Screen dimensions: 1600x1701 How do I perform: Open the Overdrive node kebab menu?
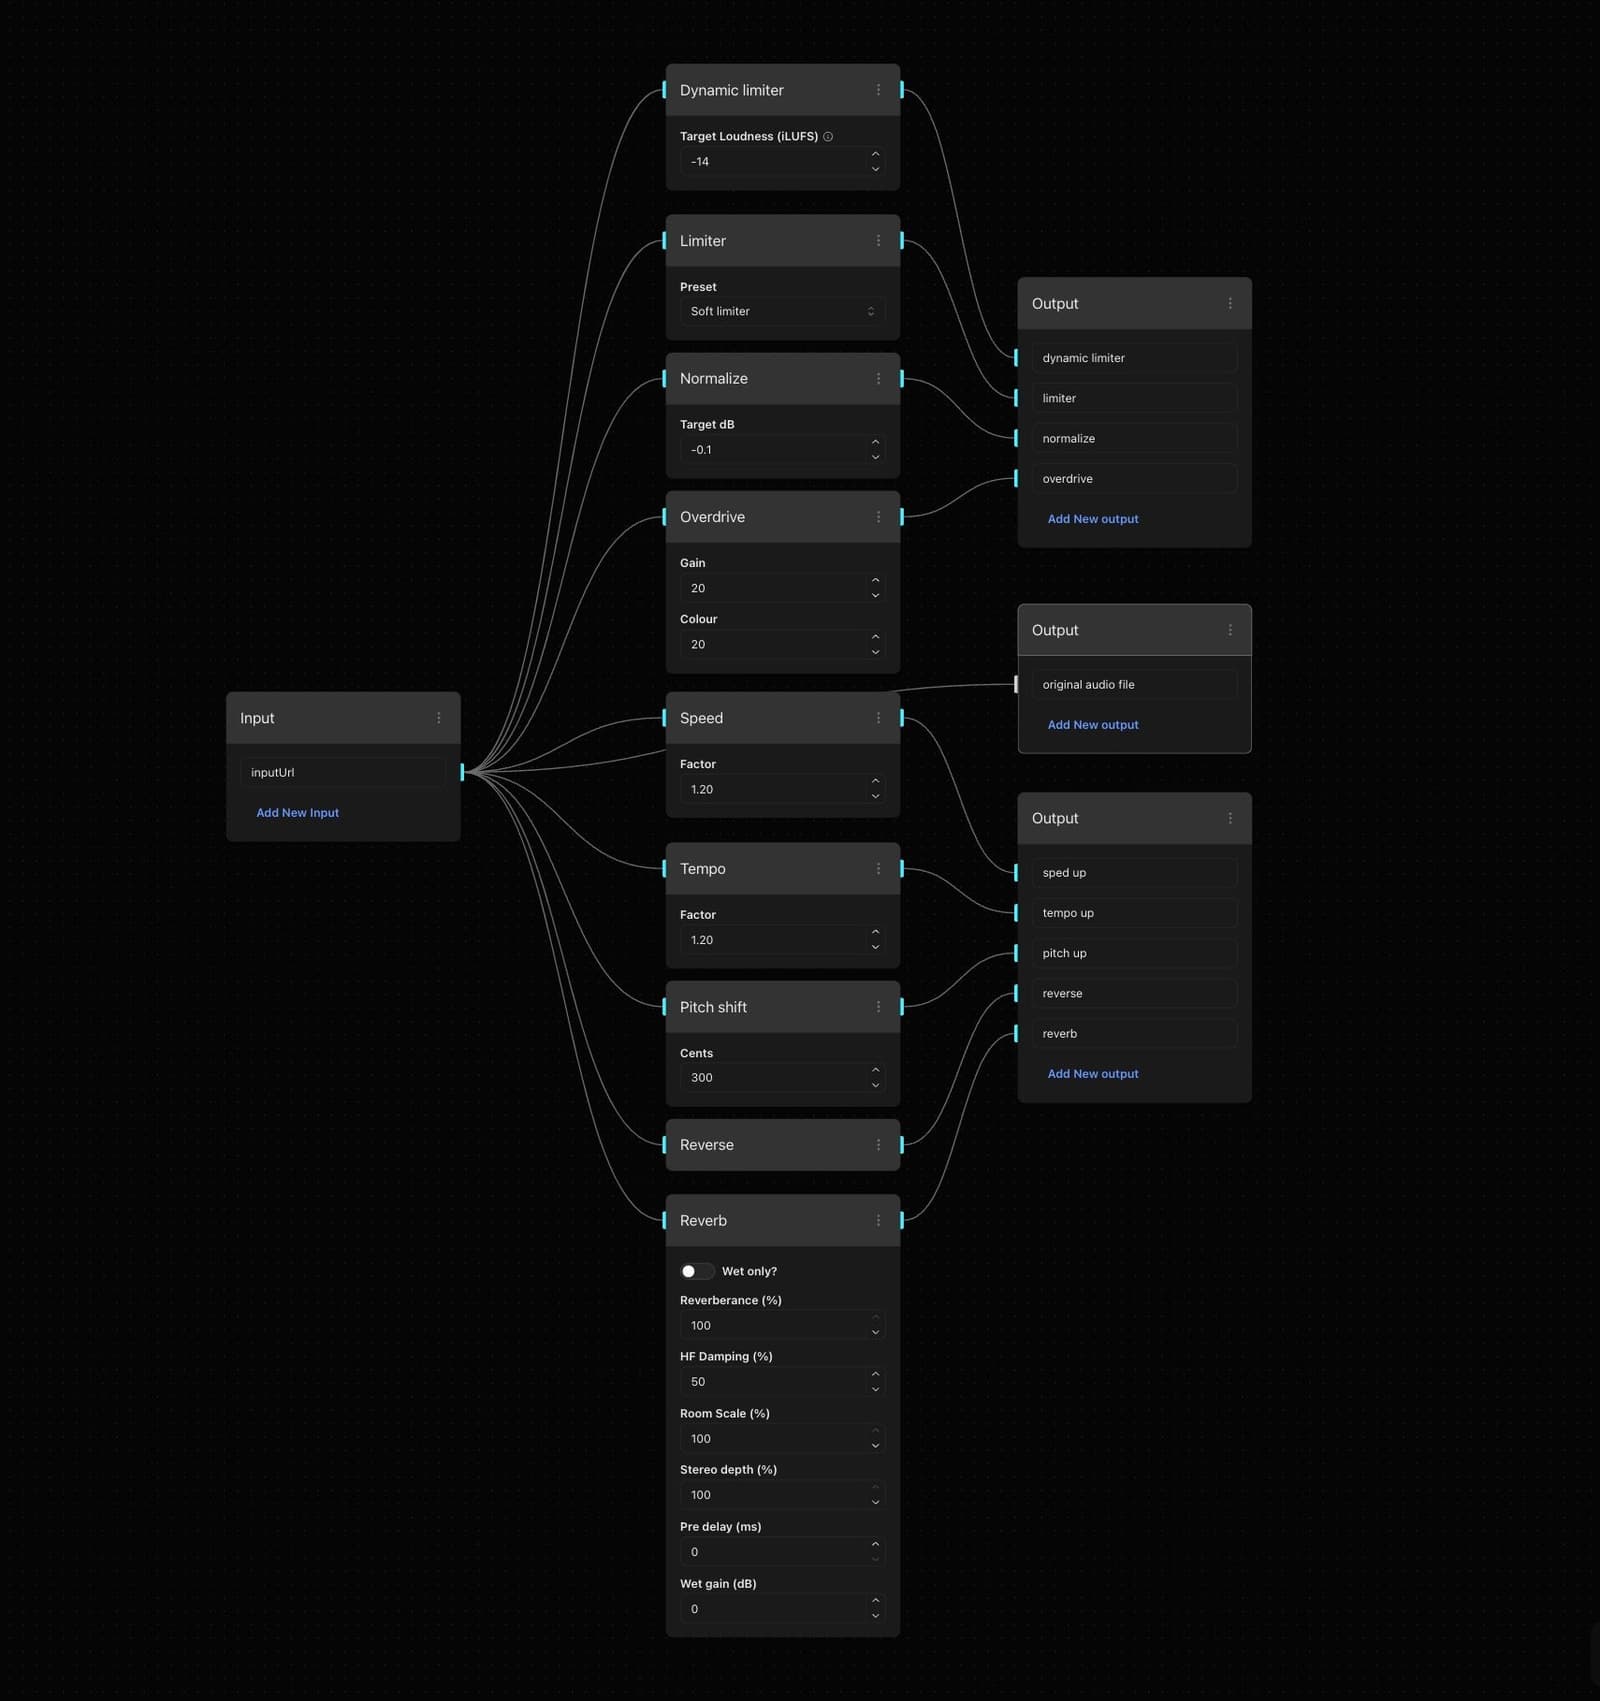(878, 517)
